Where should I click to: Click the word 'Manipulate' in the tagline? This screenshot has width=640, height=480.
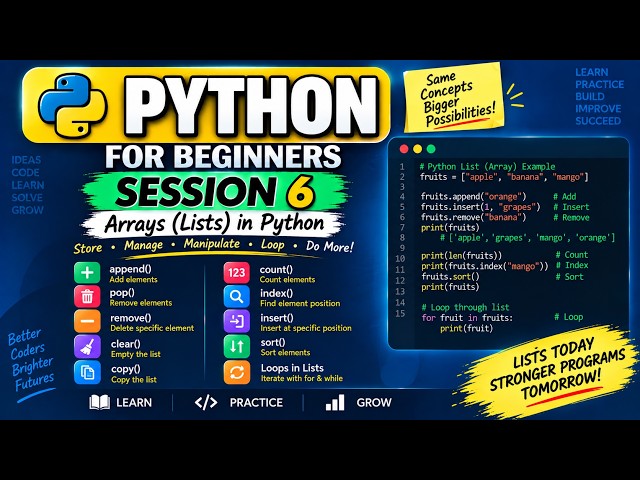coord(212,244)
